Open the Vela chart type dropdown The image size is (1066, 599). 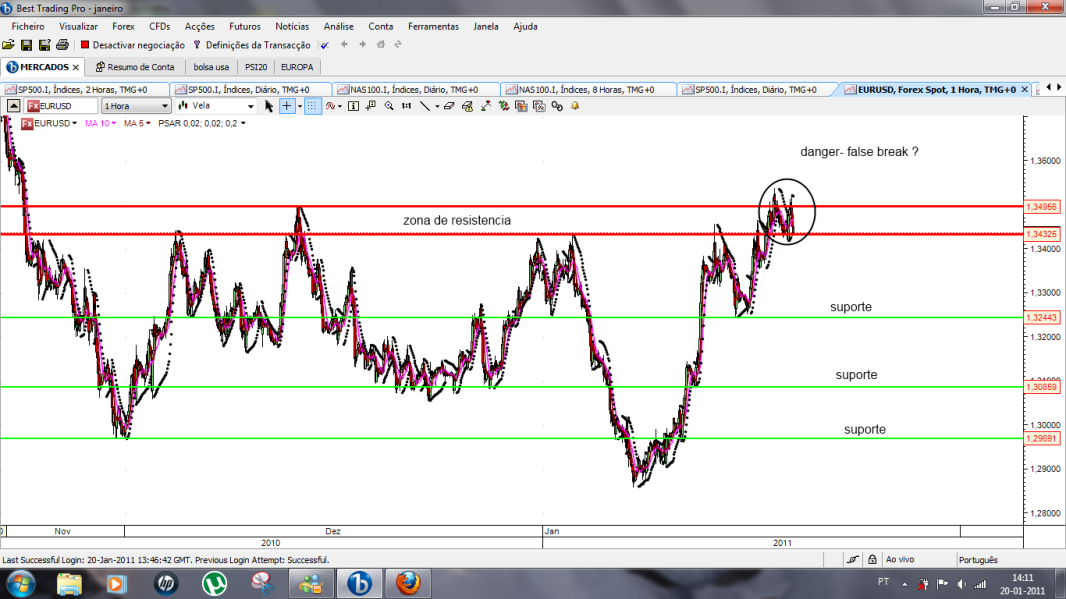[x=216, y=106]
